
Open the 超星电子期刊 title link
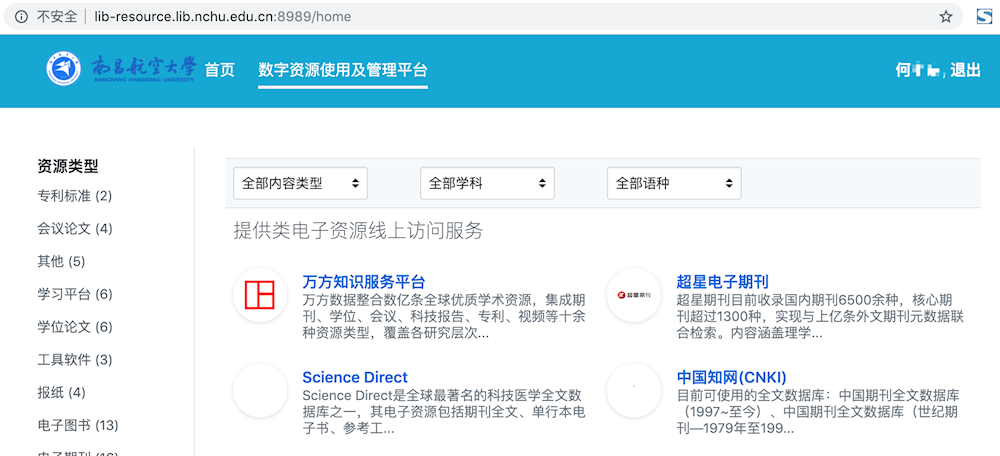[723, 282]
